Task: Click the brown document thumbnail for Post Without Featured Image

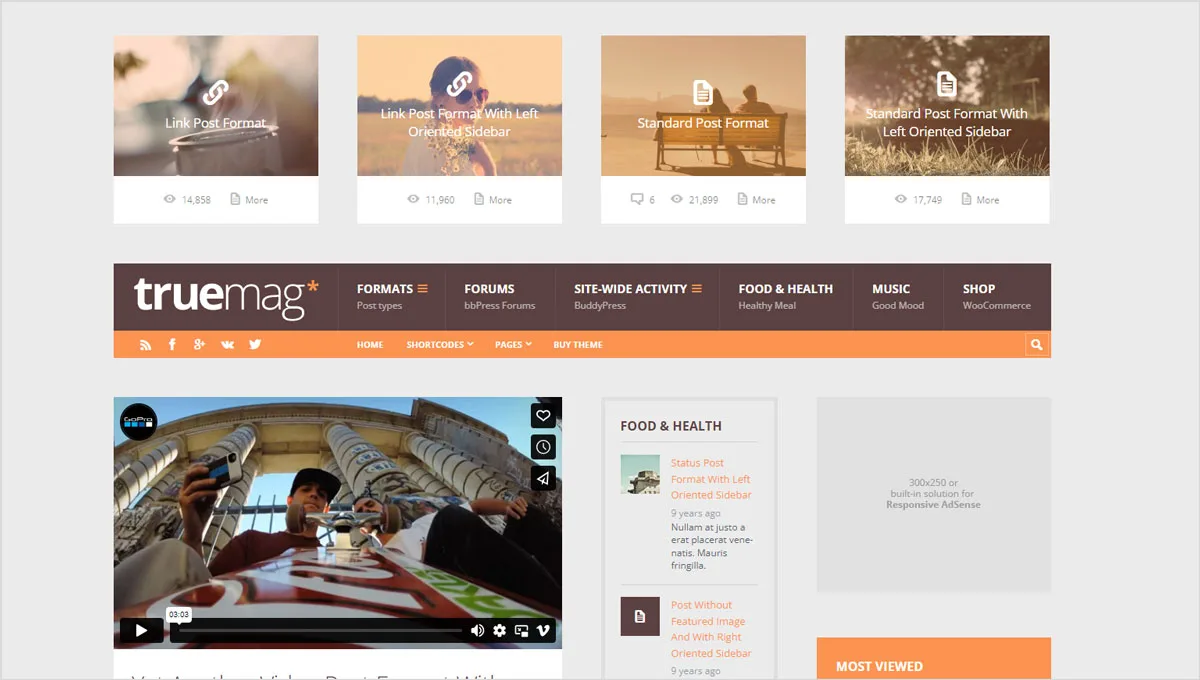Action: point(640,617)
